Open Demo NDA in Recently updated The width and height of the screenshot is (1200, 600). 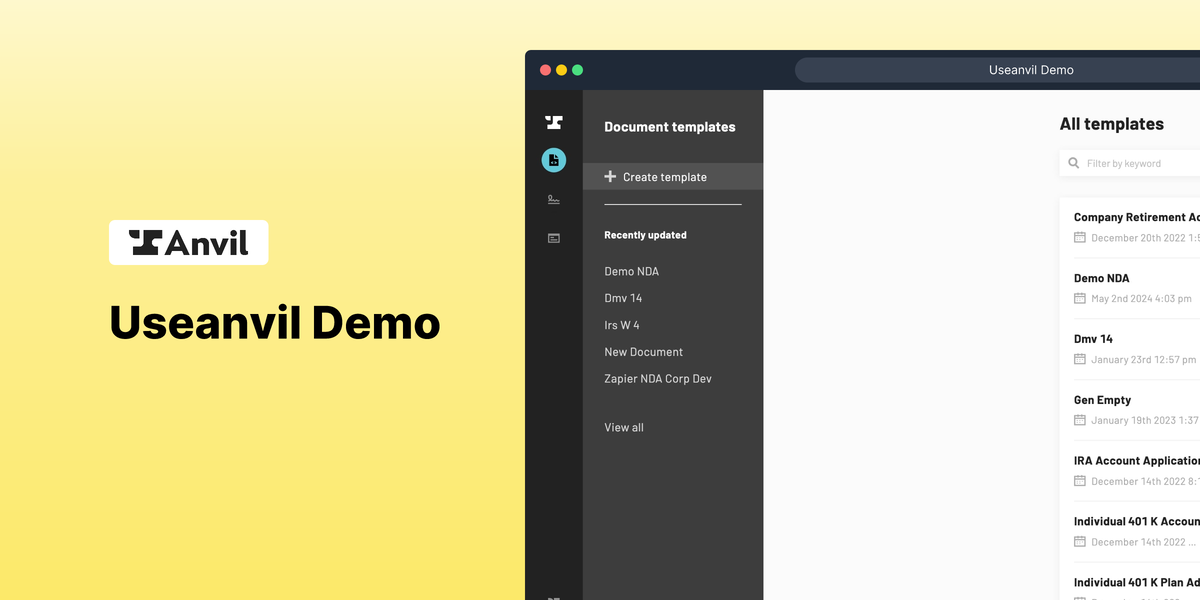click(x=631, y=272)
